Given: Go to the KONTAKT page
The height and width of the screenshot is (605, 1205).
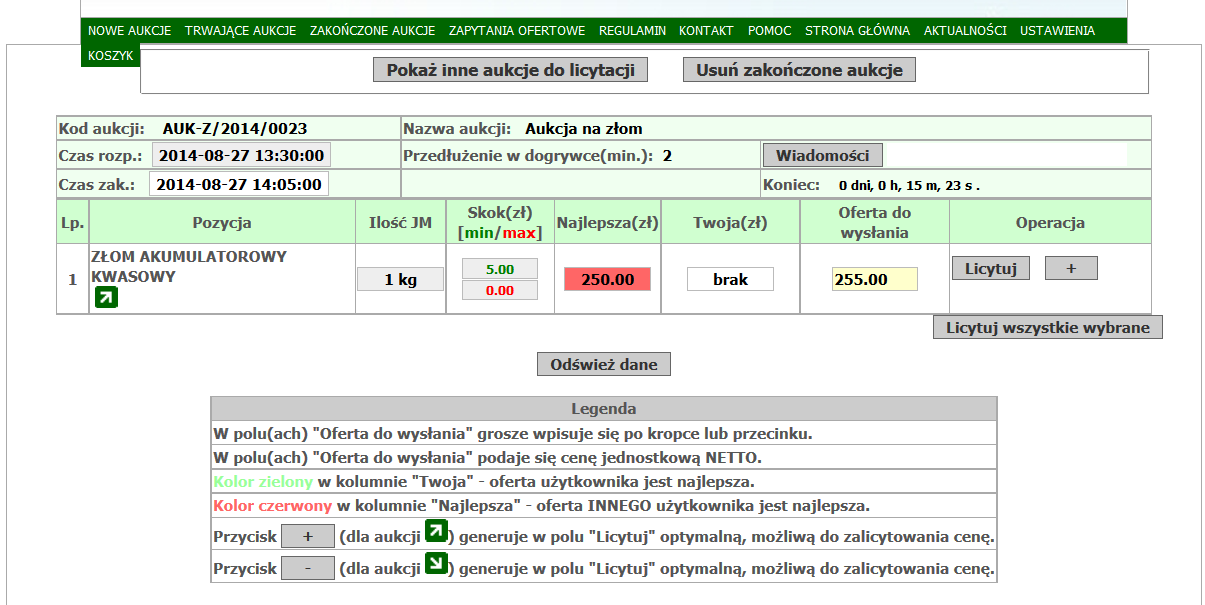Looking at the screenshot, I should click(x=706, y=31).
